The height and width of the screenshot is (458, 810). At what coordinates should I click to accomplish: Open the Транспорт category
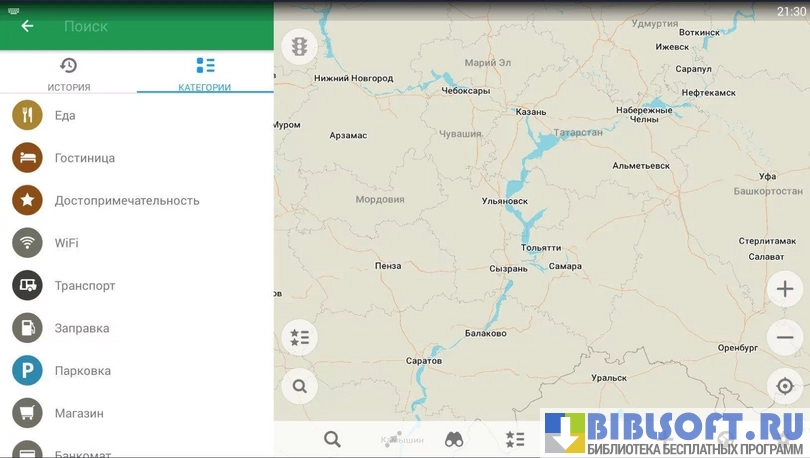[x=85, y=286]
